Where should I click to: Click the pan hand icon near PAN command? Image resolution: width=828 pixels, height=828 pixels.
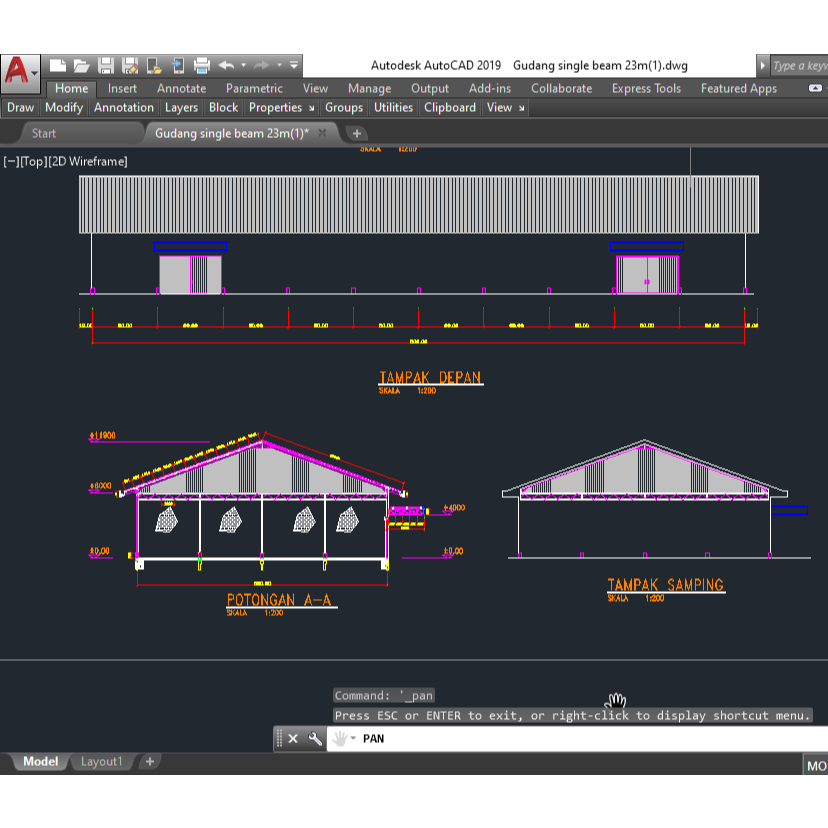(x=341, y=738)
